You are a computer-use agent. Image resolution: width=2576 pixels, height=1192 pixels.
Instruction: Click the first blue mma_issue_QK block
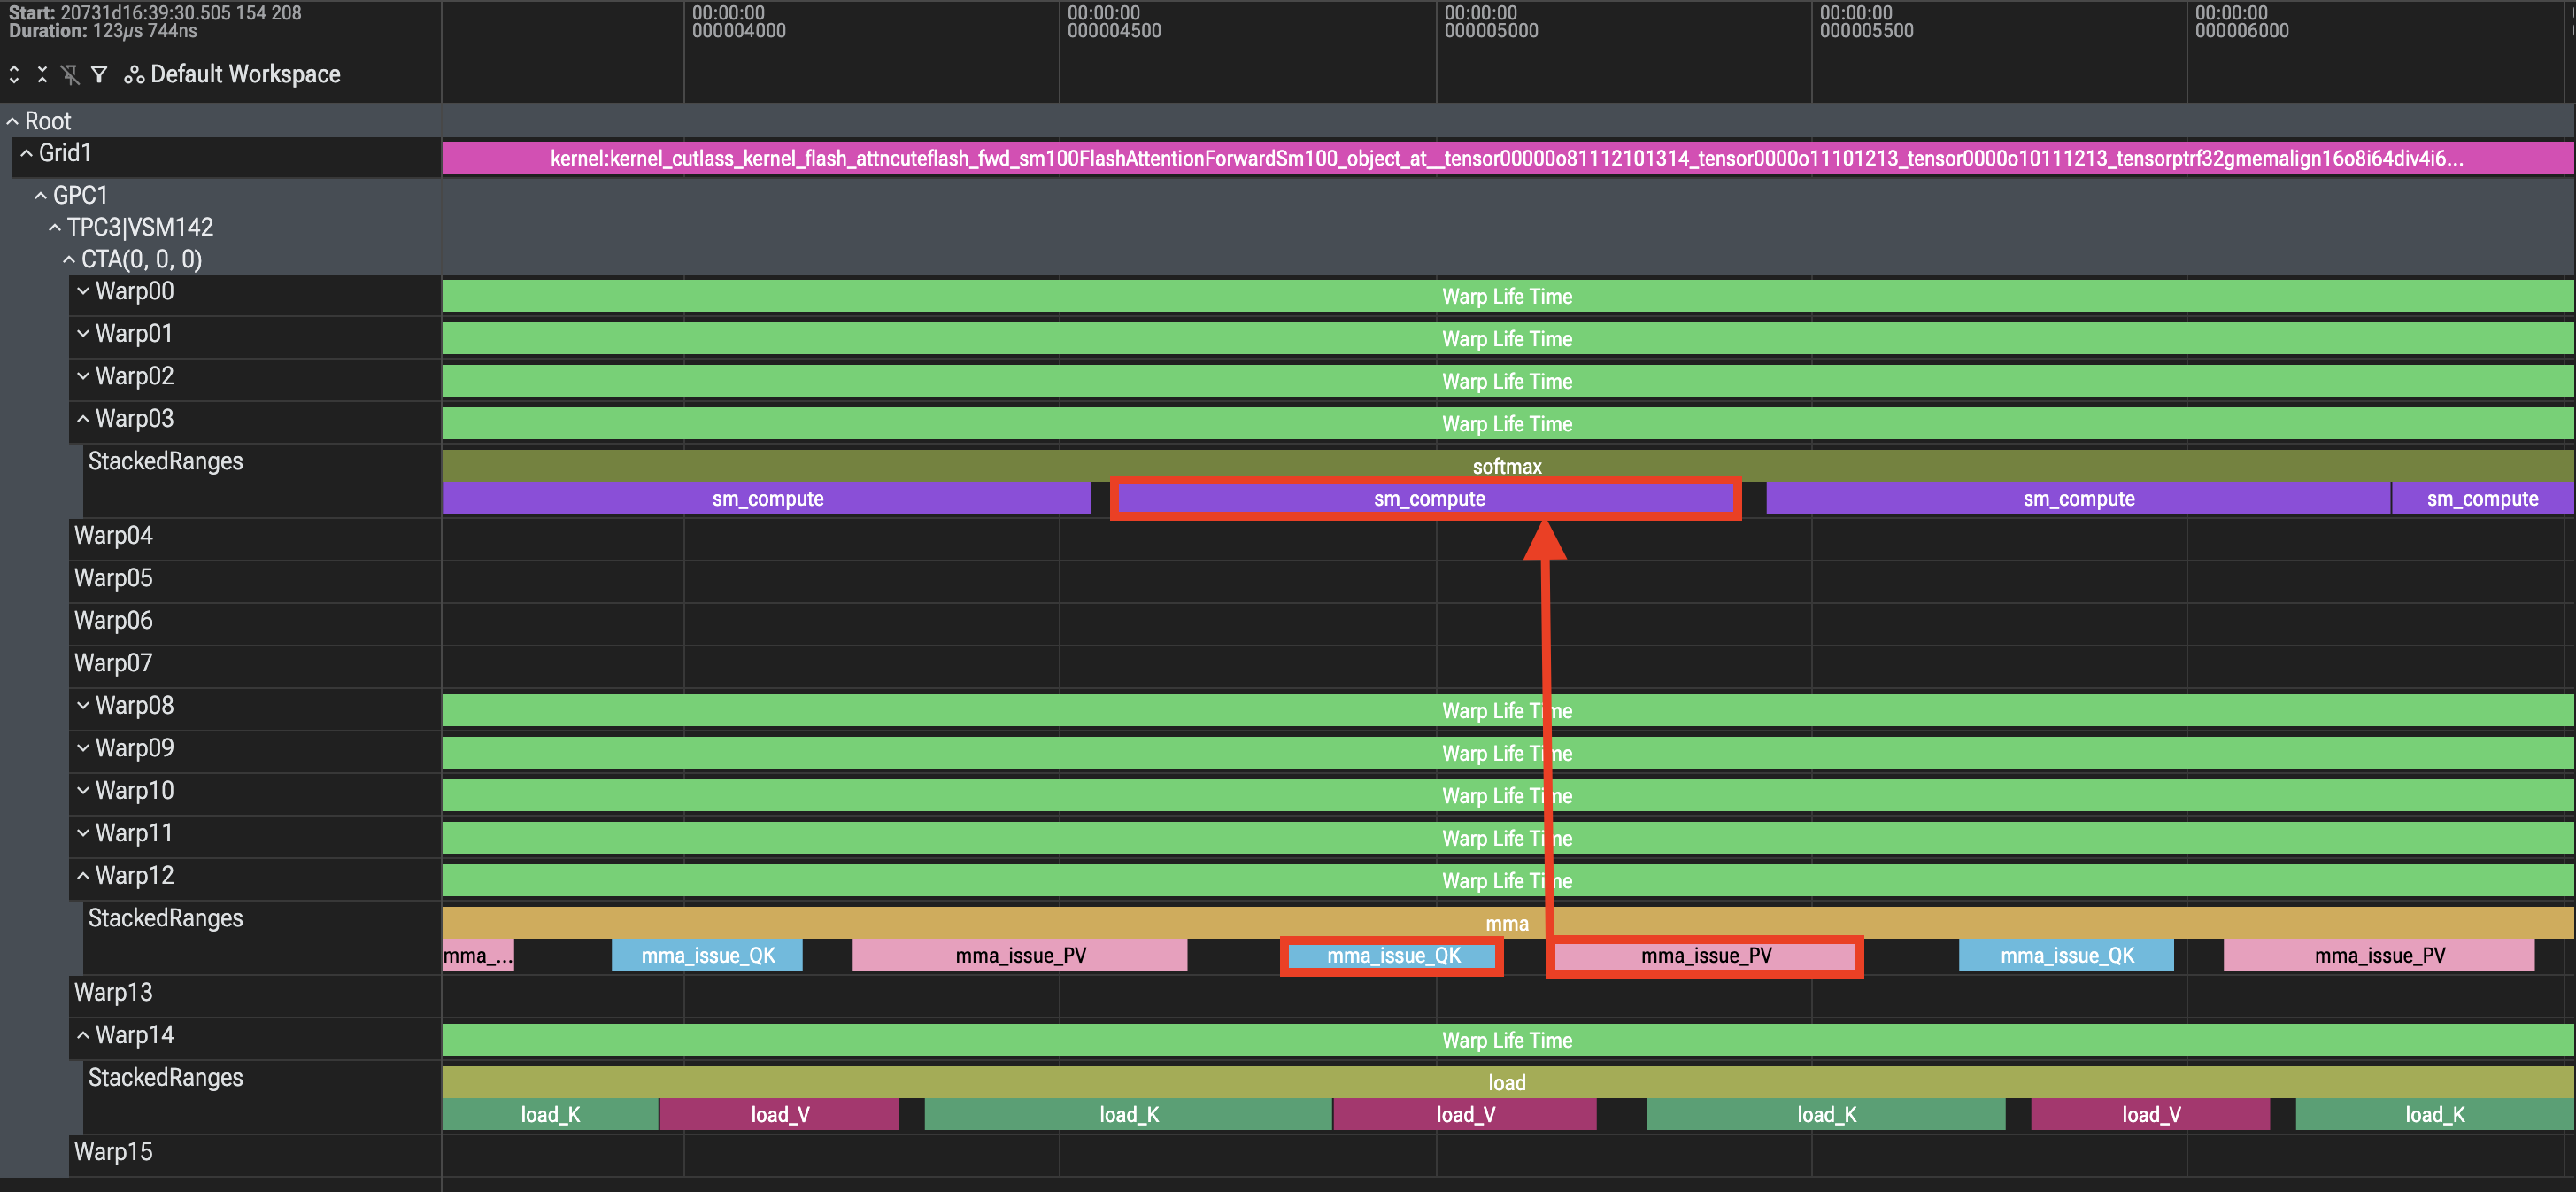[707, 955]
